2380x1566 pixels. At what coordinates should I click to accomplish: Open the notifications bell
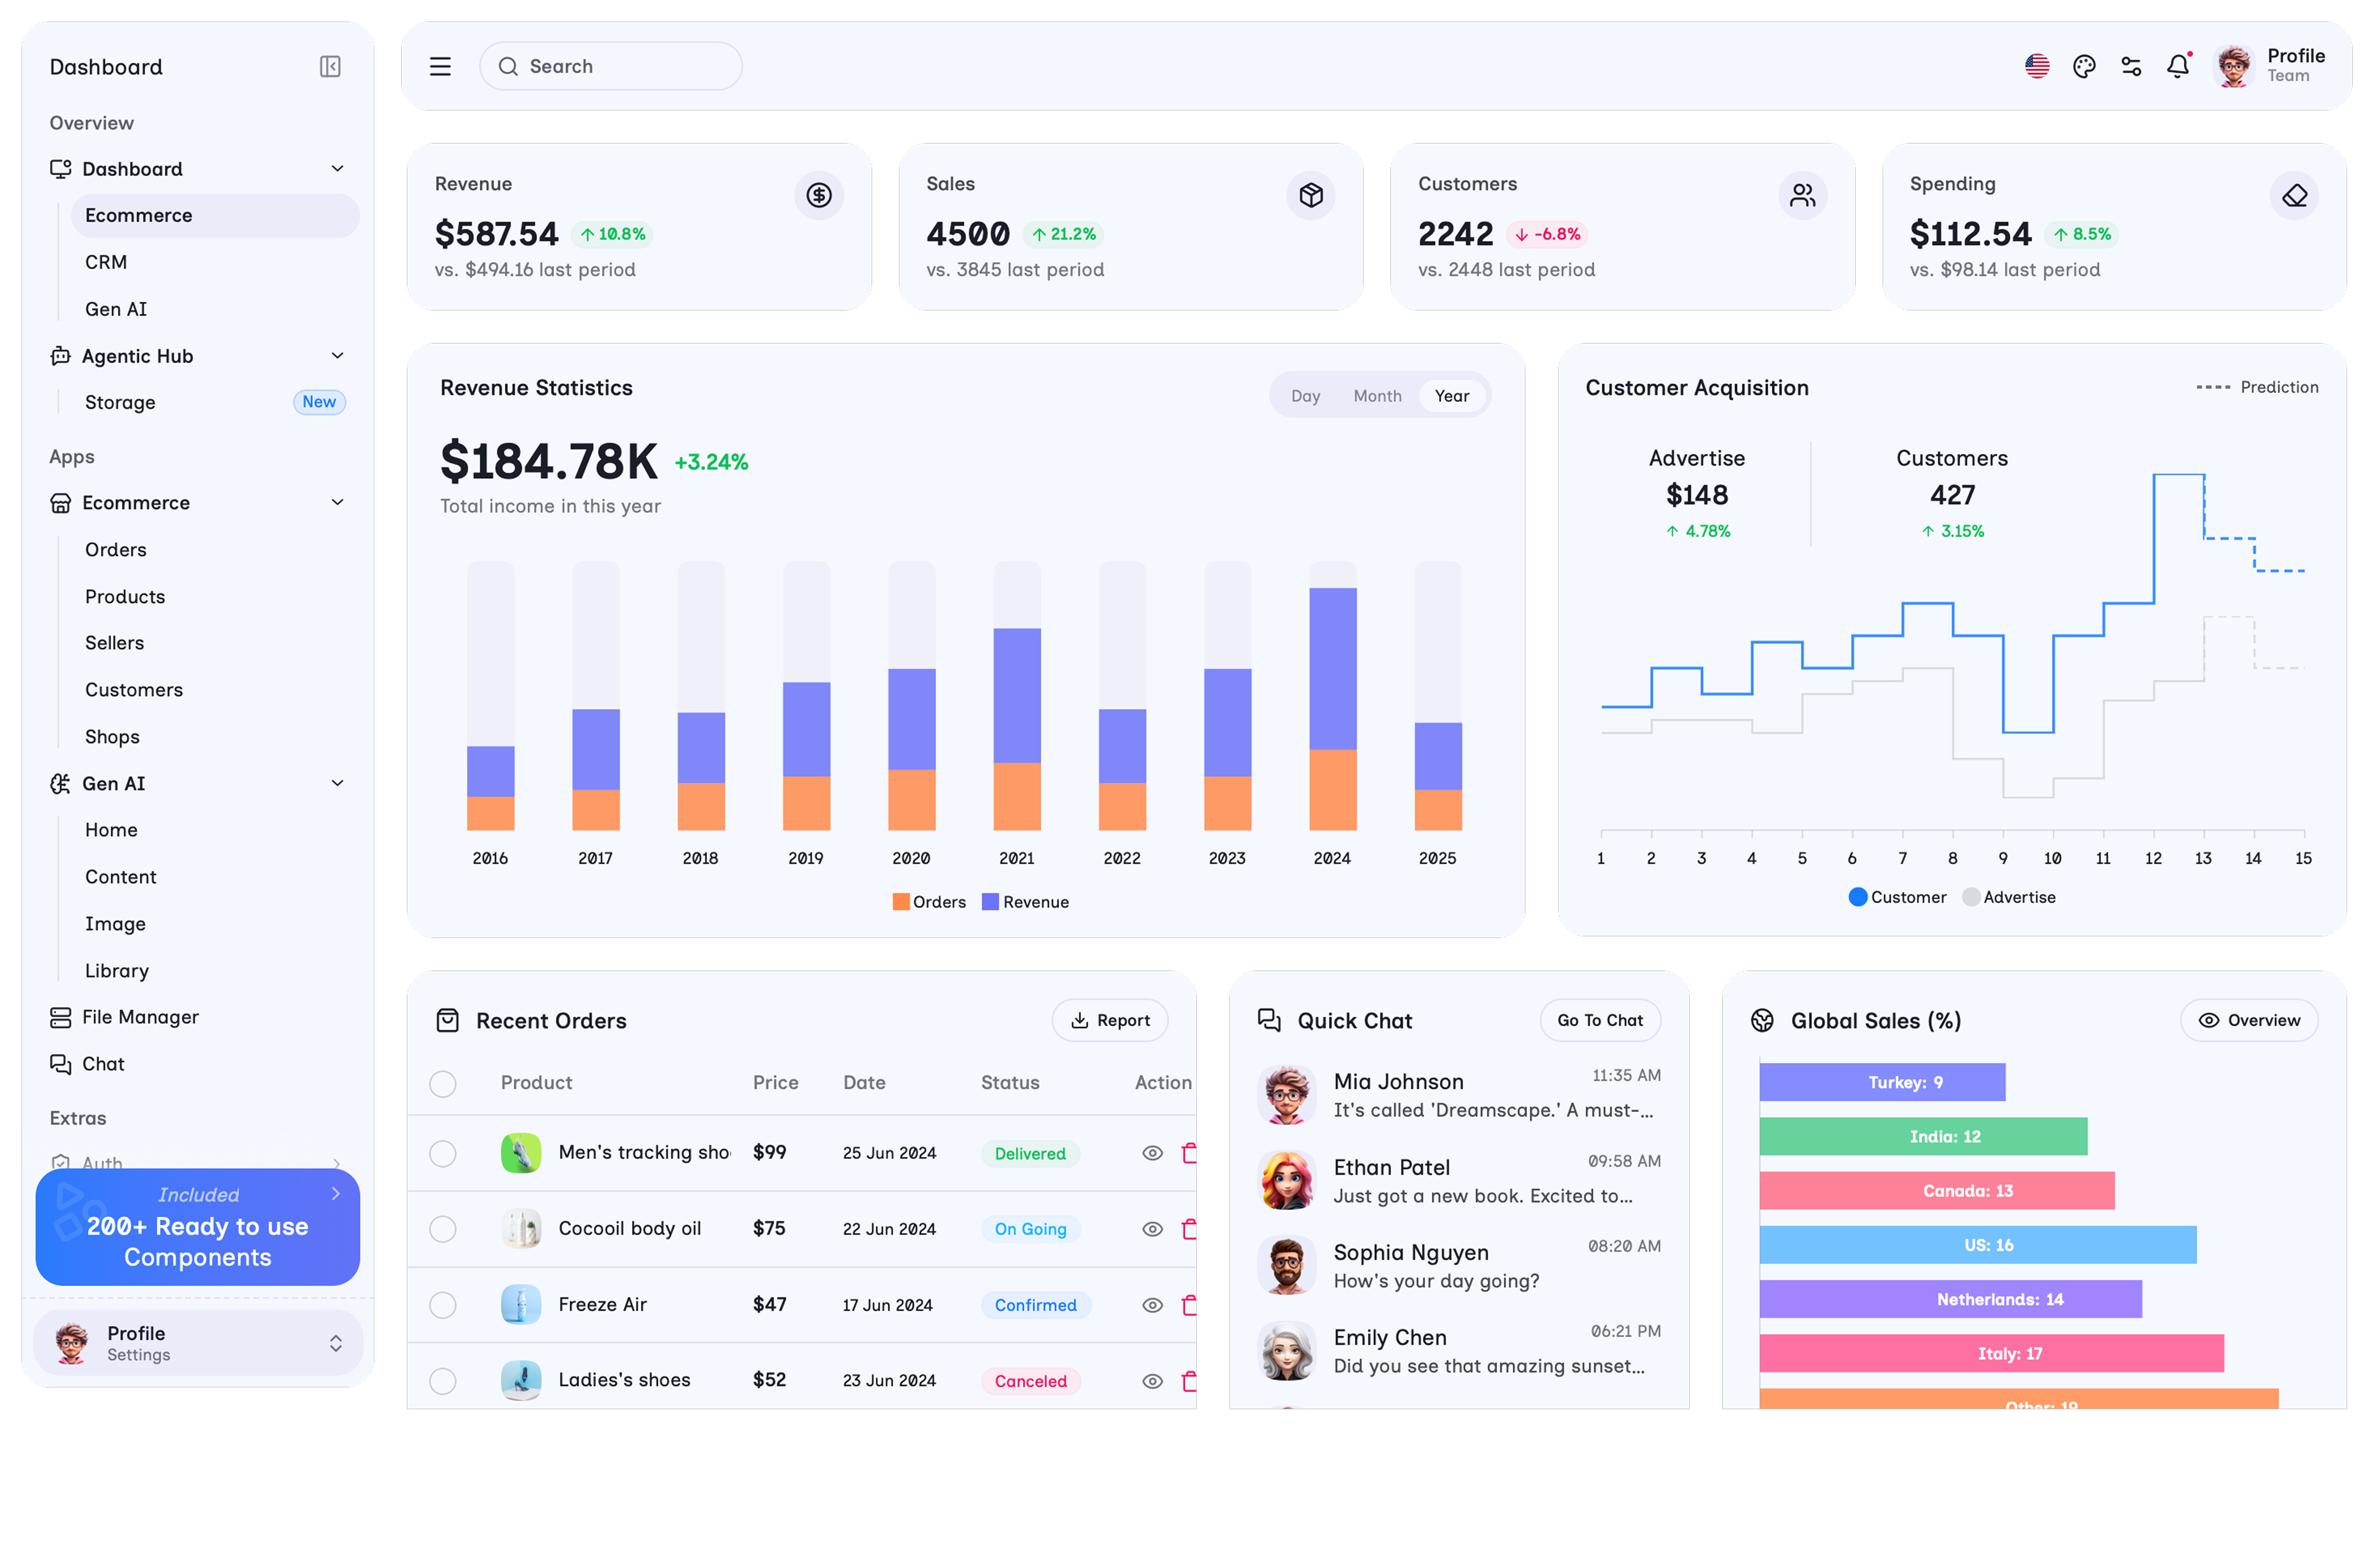(x=2178, y=67)
